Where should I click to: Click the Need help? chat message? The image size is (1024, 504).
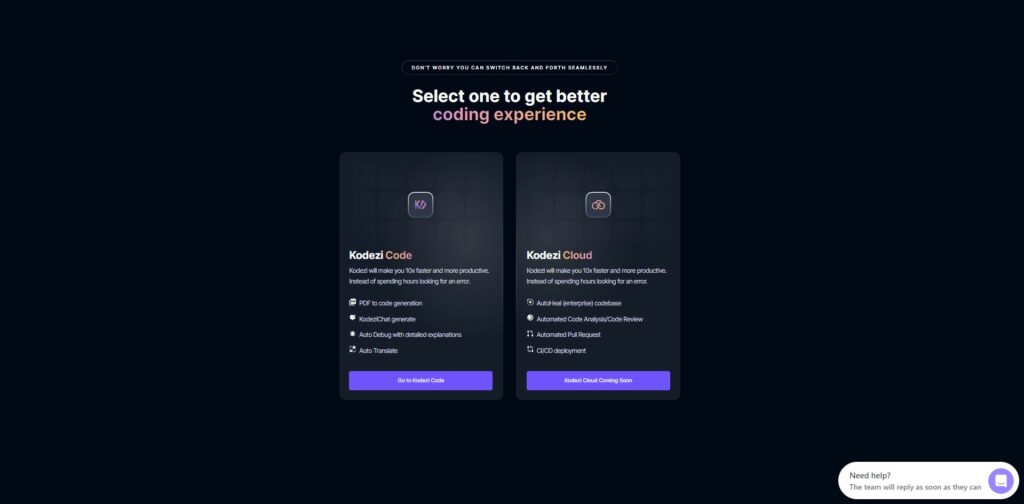915,481
